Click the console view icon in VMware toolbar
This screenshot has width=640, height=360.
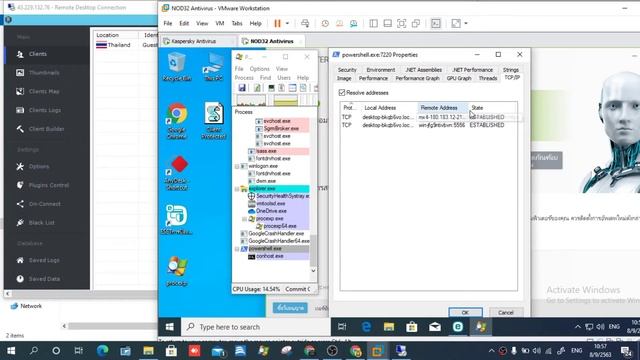436,24
